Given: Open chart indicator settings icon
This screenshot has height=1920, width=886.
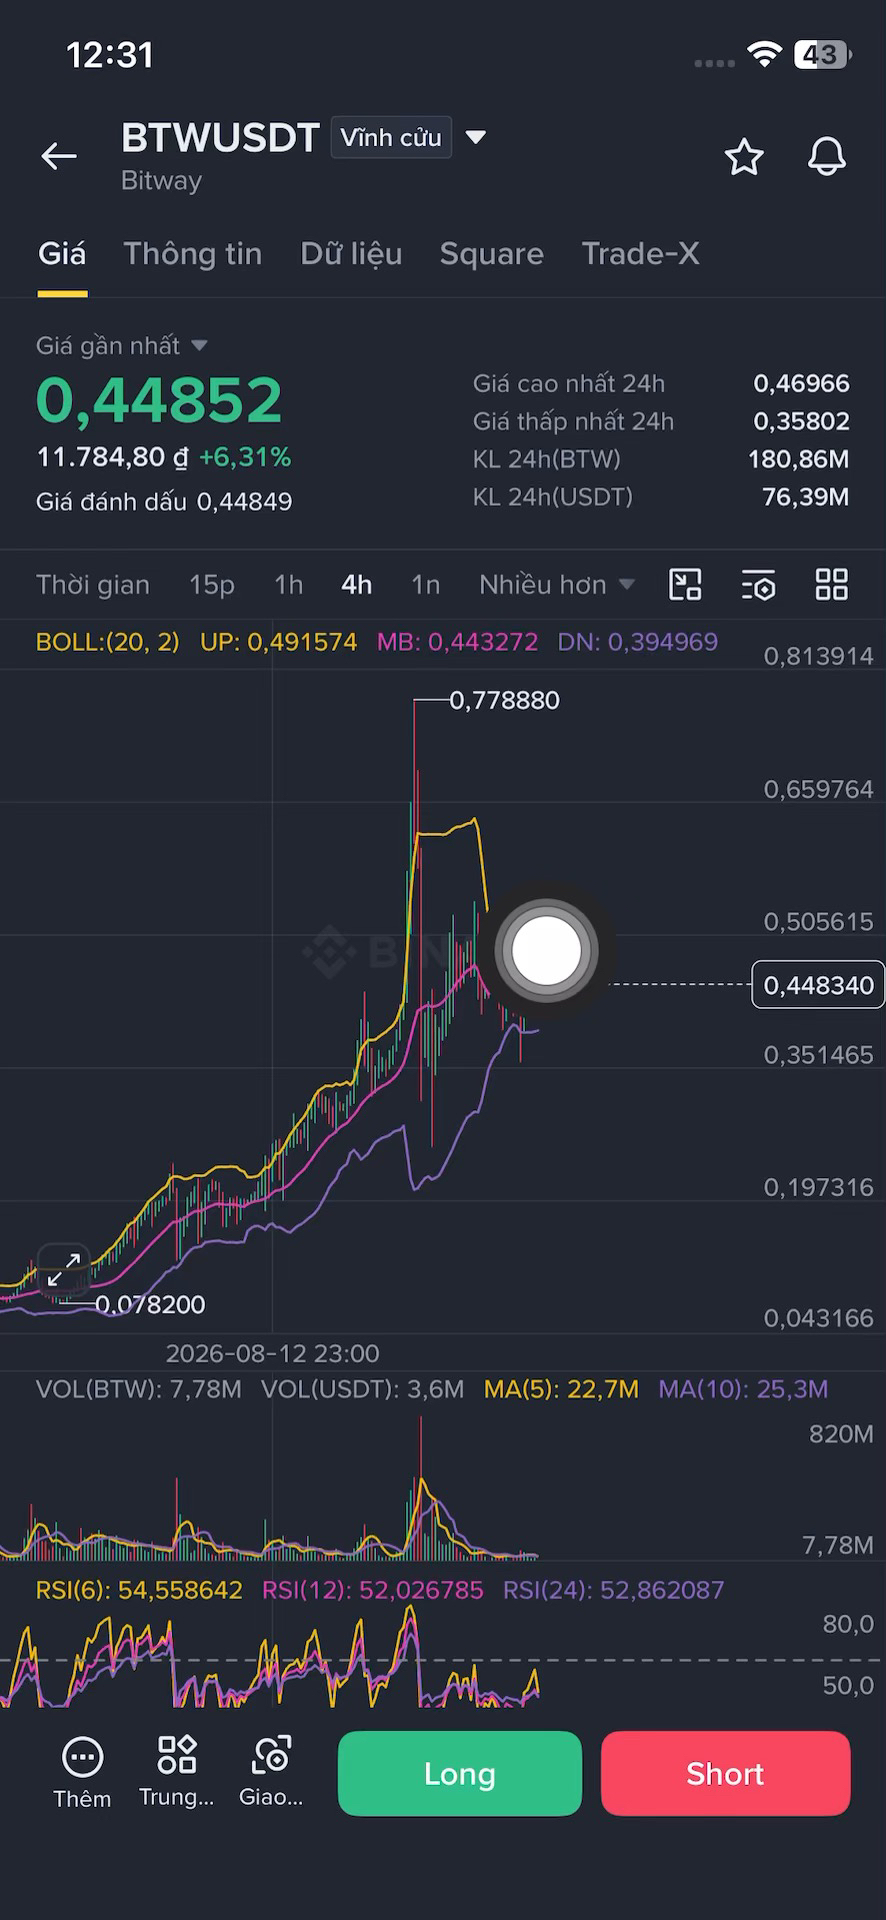Looking at the screenshot, I should coord(759,585).
